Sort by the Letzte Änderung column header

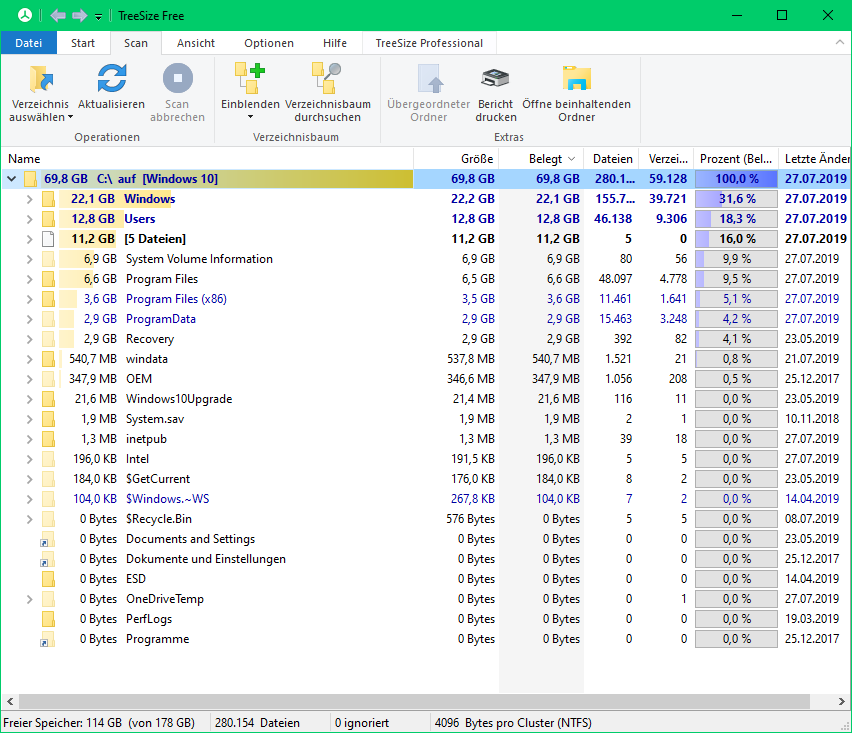pyautogui.click(x=815, y=159)
